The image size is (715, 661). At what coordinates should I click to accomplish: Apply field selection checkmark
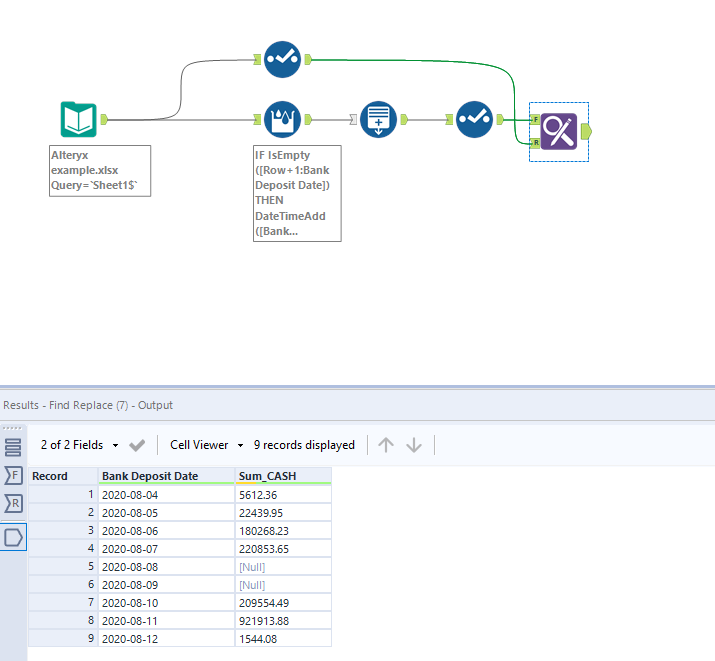[137, 445]
